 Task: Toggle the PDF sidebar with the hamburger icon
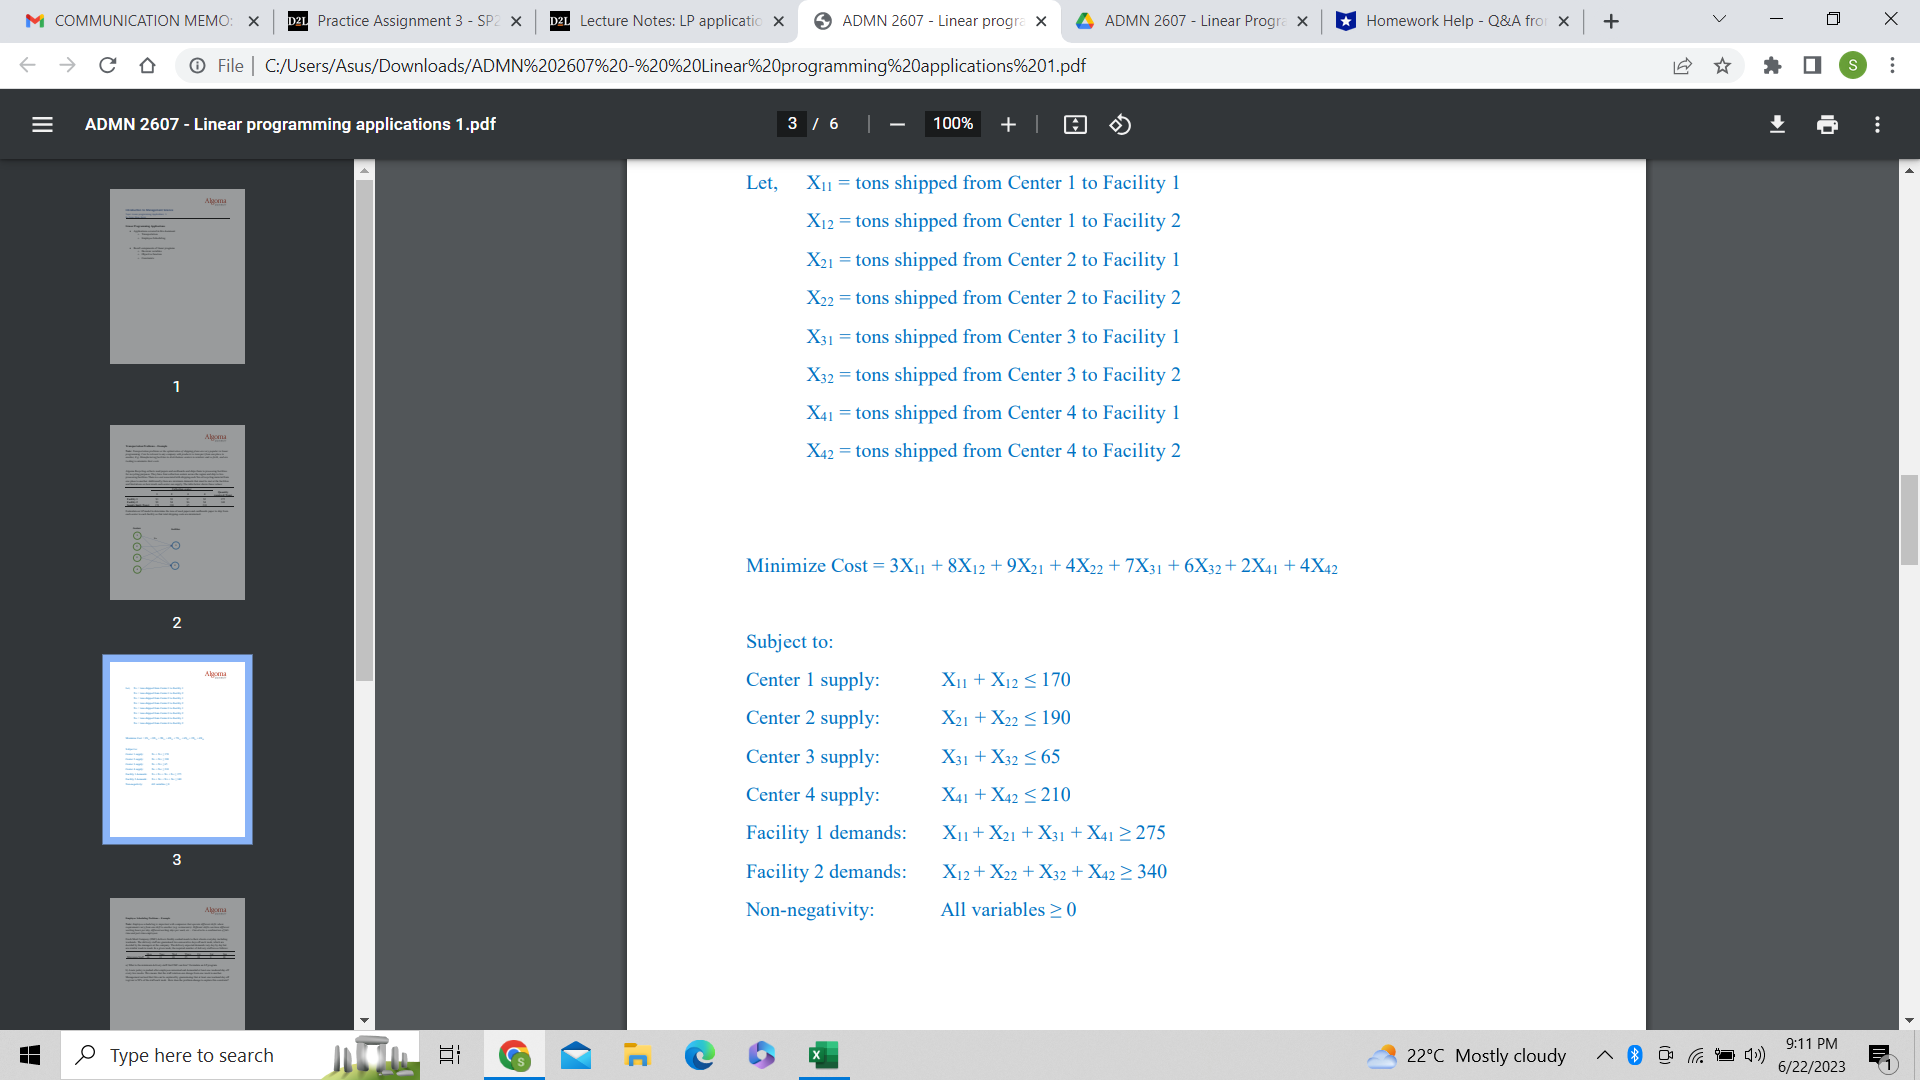click(42, 124)
